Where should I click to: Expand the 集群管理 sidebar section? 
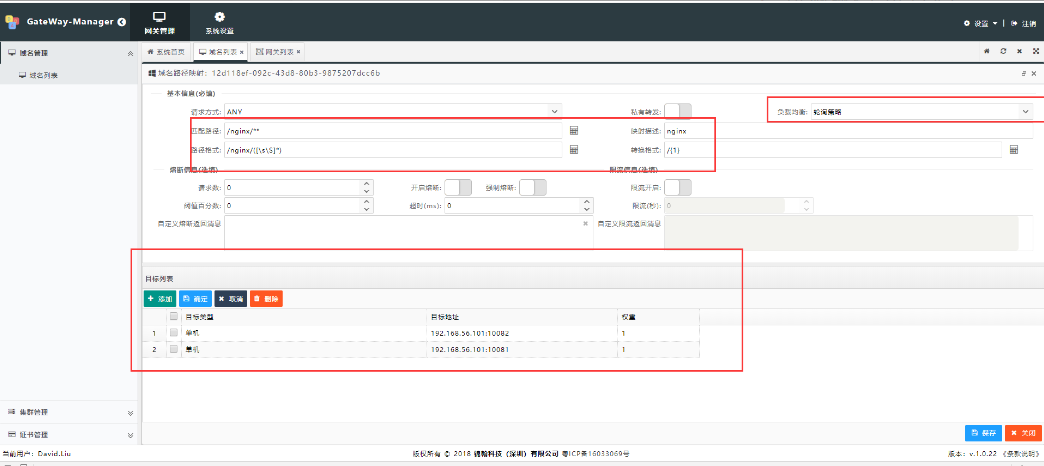130,413
